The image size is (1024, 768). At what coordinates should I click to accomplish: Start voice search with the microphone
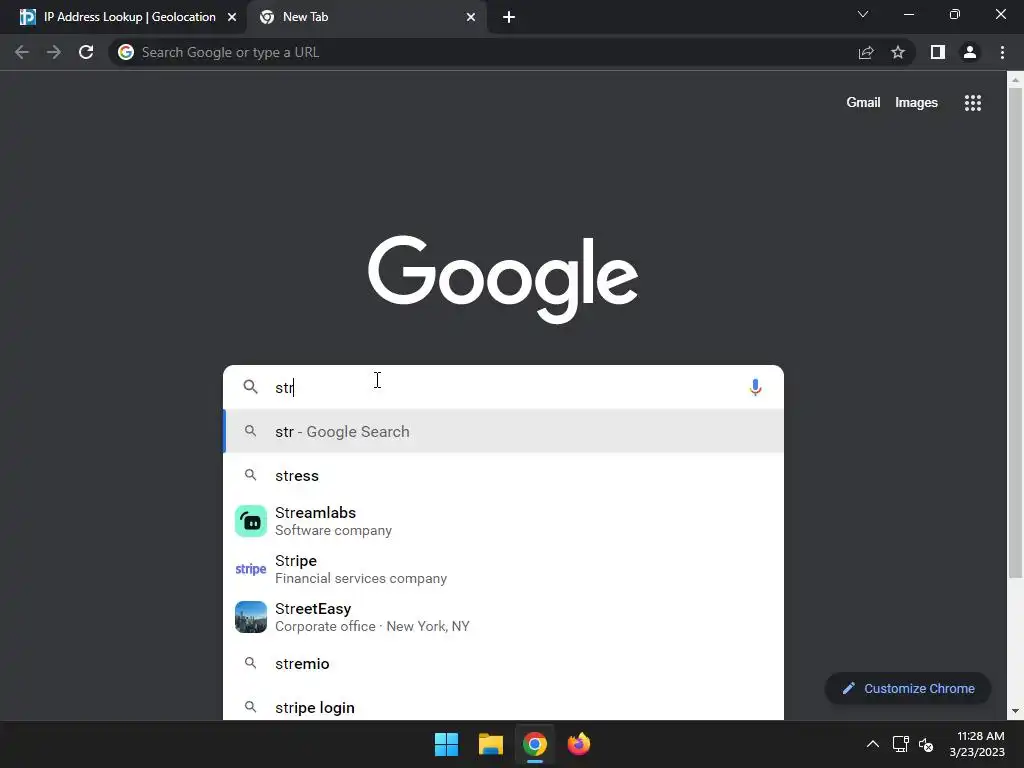tap(756, 387)
